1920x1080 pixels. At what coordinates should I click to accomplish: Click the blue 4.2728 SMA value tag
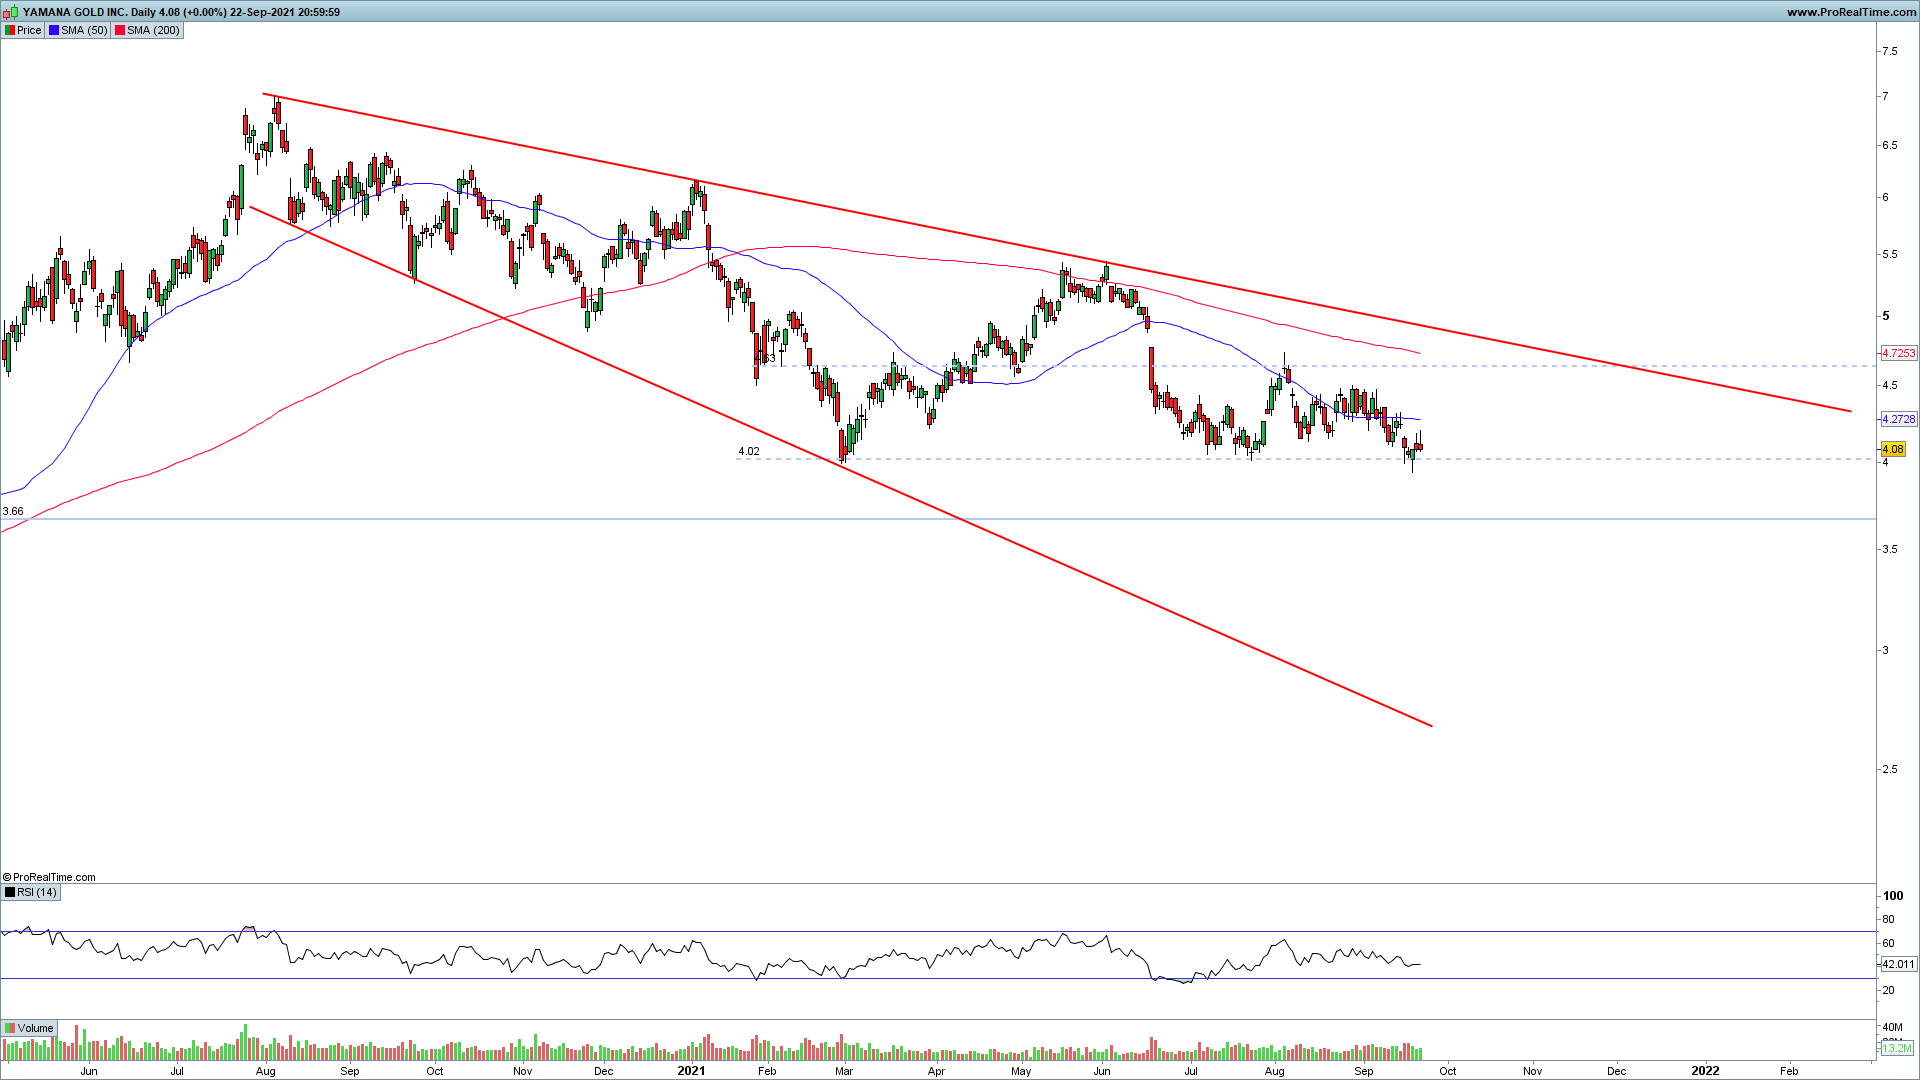tap(1898, 419)
